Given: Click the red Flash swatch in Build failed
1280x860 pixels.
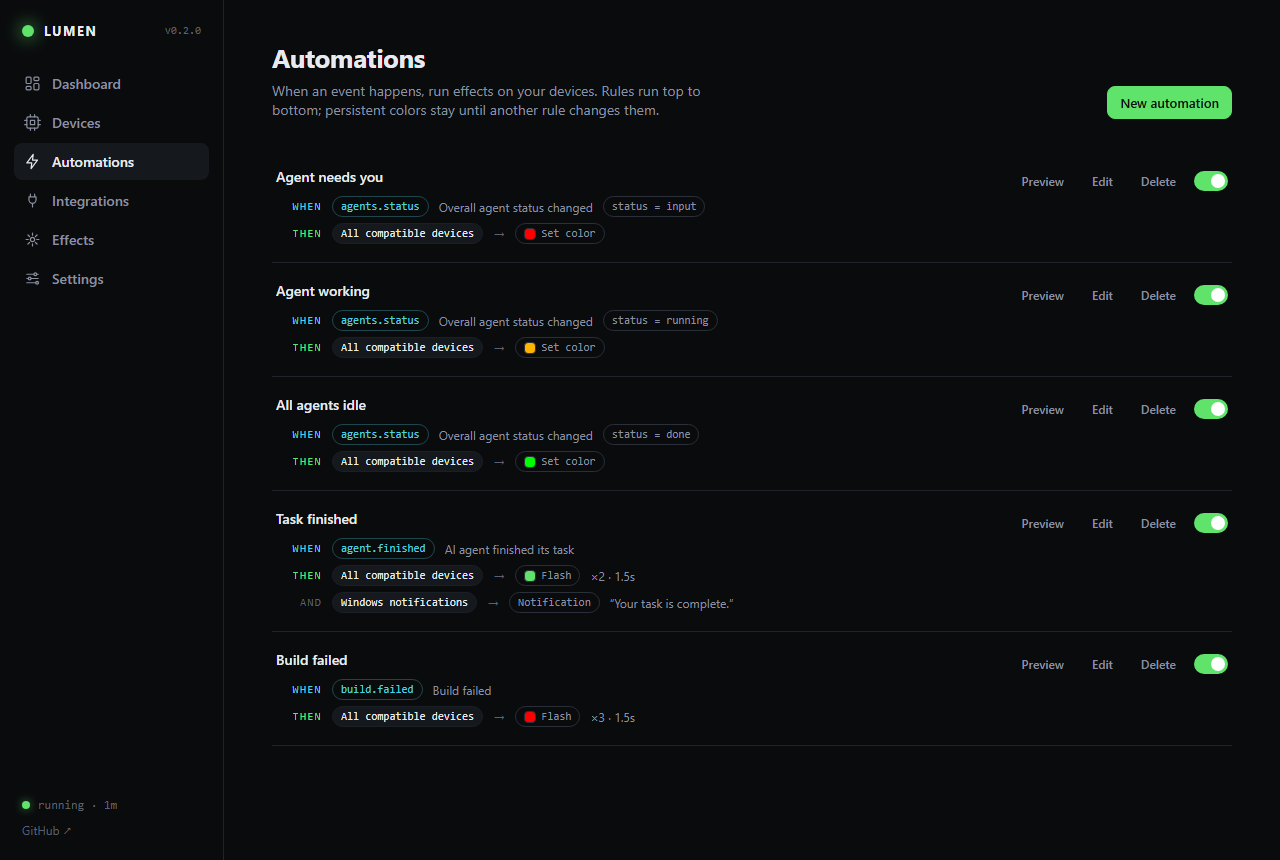Looking at the screenshot, I should click(x=530, y=717).
